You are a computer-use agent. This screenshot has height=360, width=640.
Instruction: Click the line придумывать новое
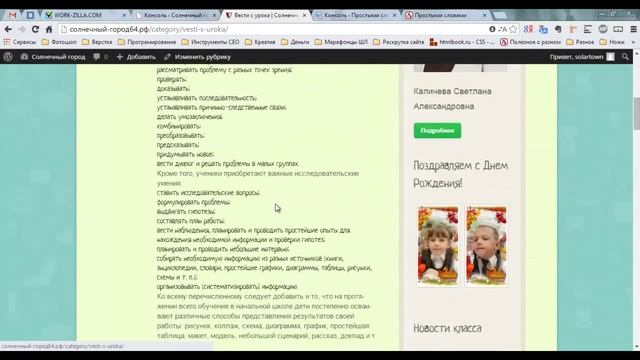coord(185,154)
